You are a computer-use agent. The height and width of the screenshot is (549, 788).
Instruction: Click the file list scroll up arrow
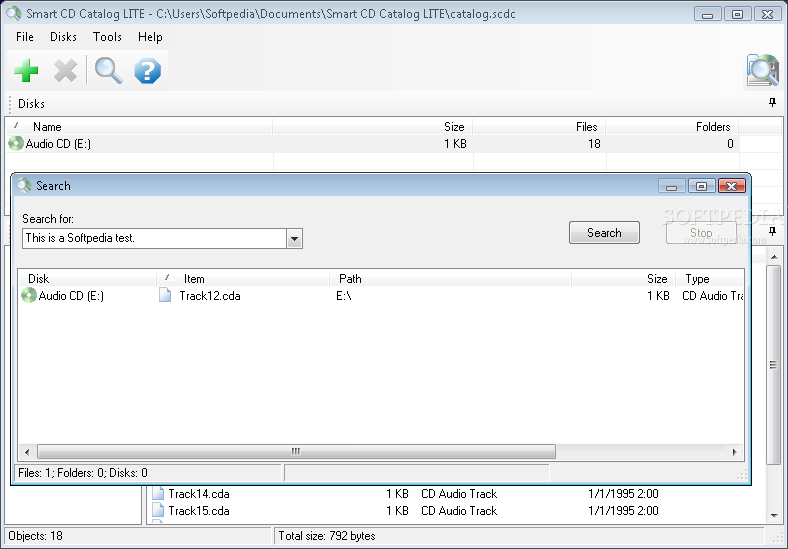(x=773, y=257)
